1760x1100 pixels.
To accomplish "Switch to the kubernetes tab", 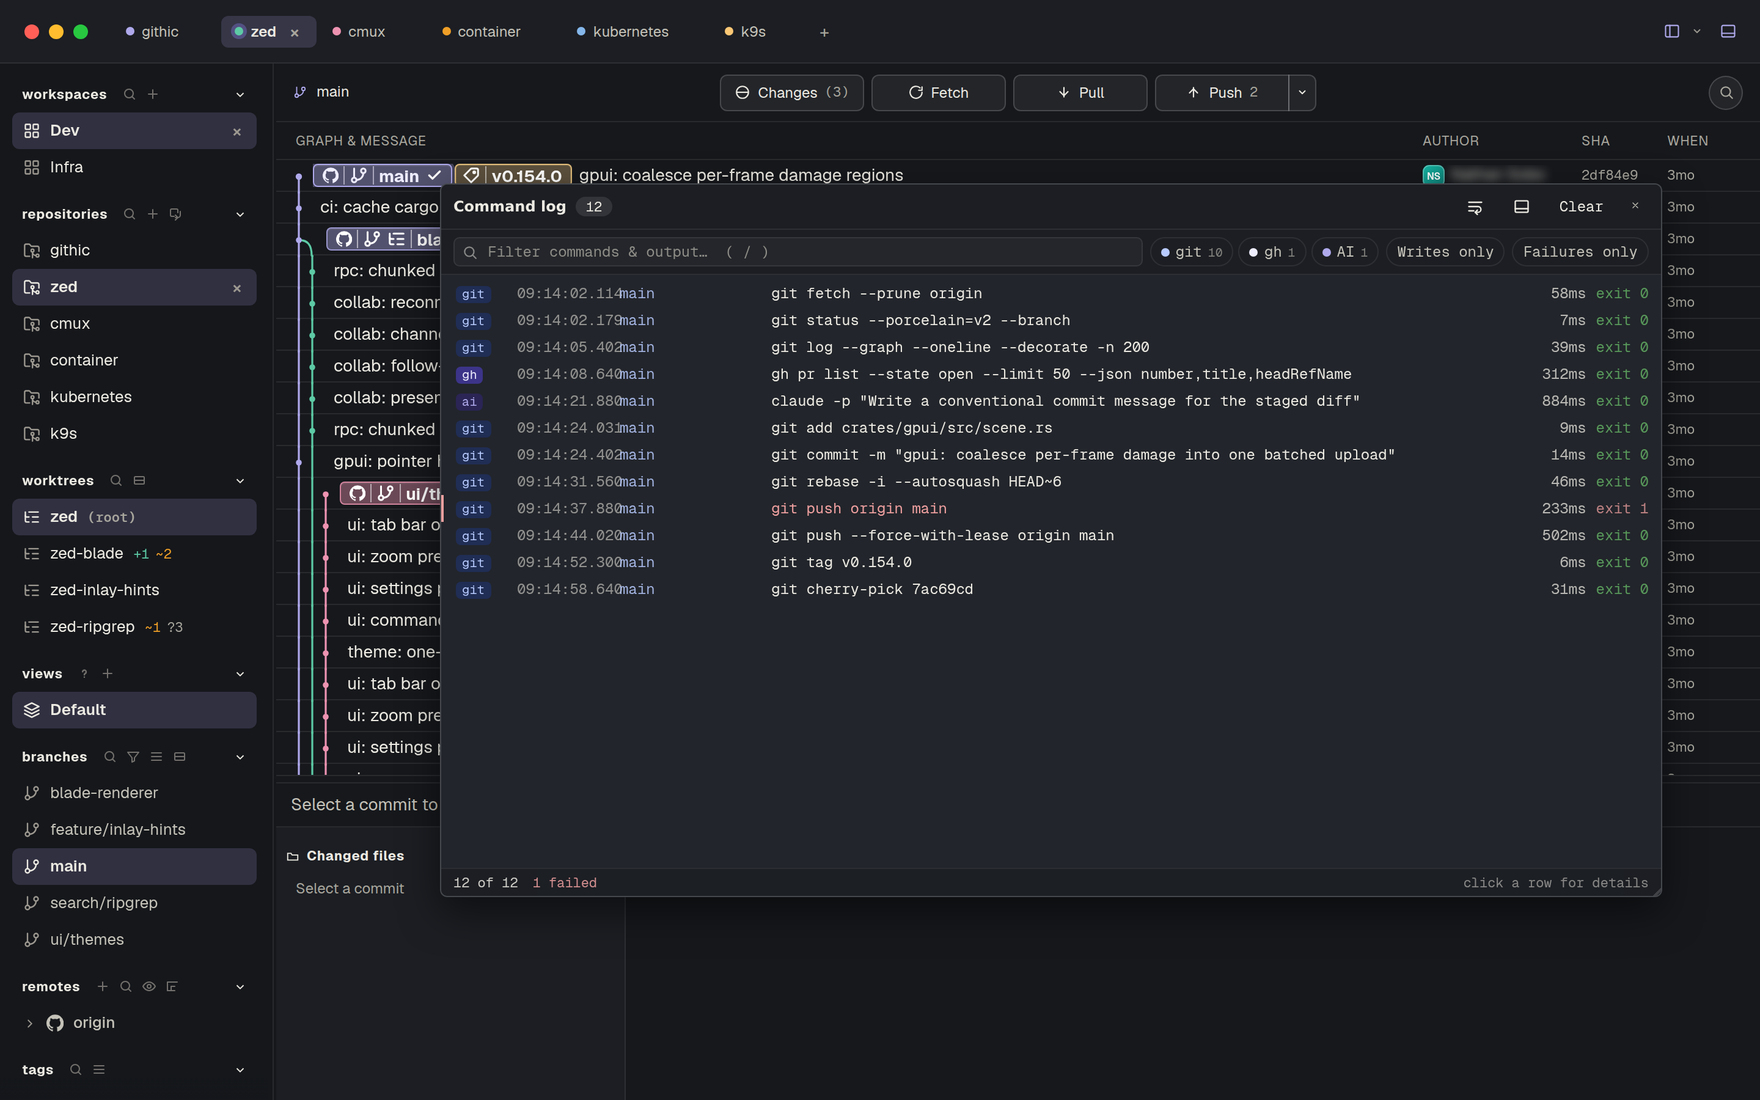I will point(622,32).
